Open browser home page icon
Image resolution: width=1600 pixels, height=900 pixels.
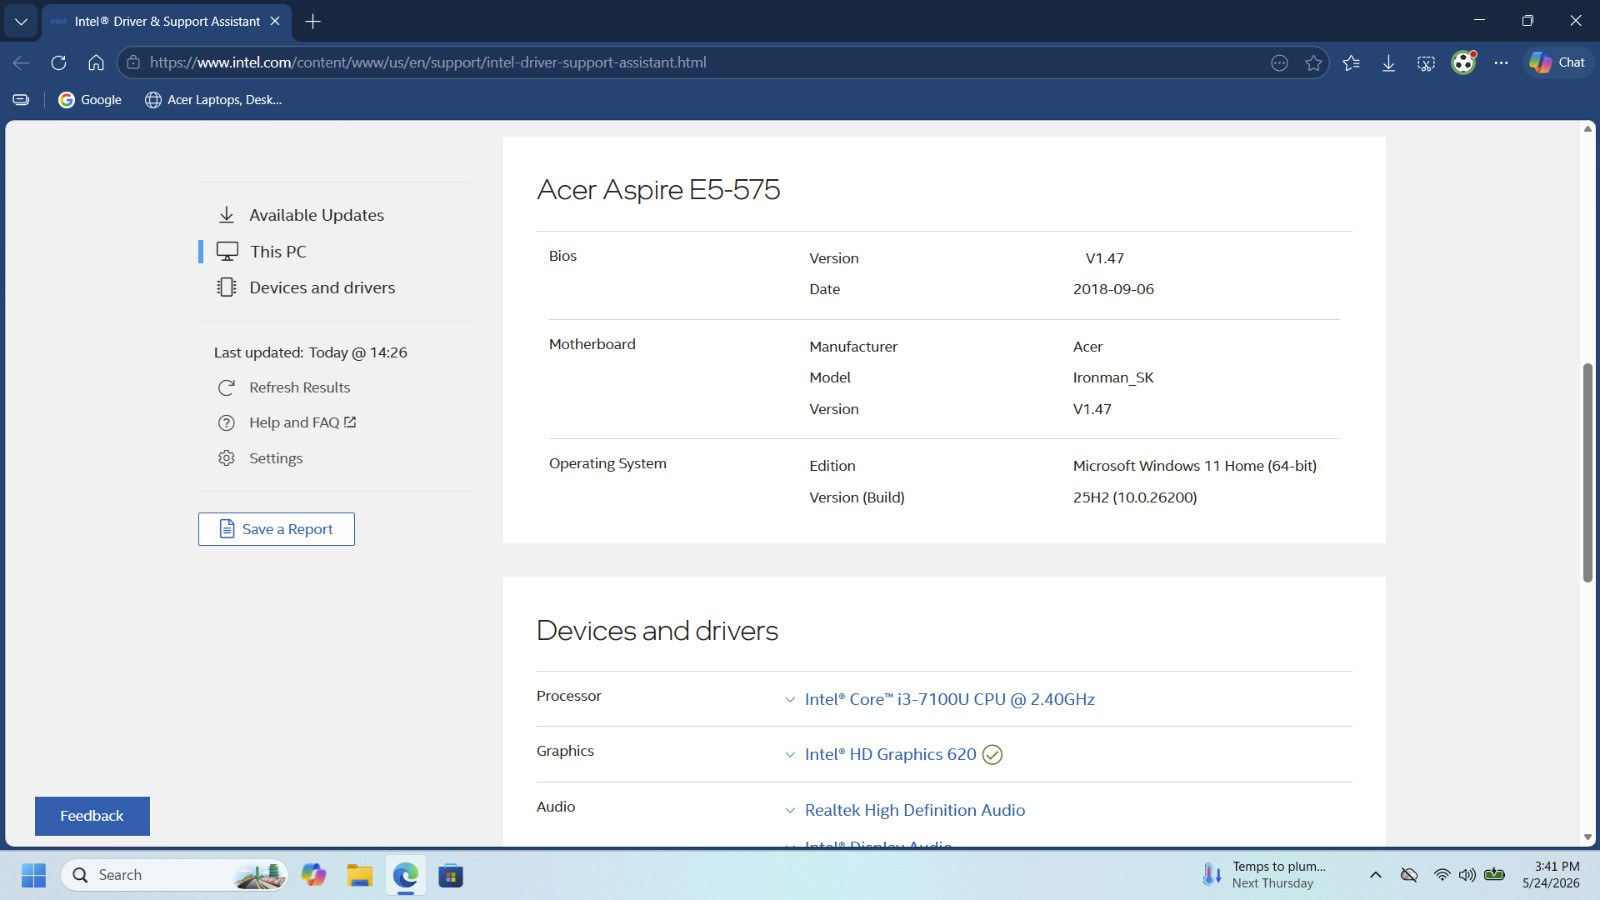(96, 63)
